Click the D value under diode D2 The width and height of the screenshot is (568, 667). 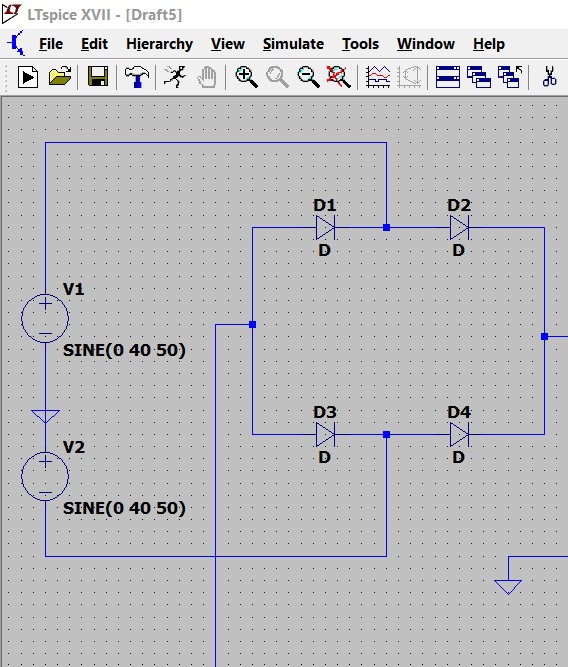click(x=458, y=250)
